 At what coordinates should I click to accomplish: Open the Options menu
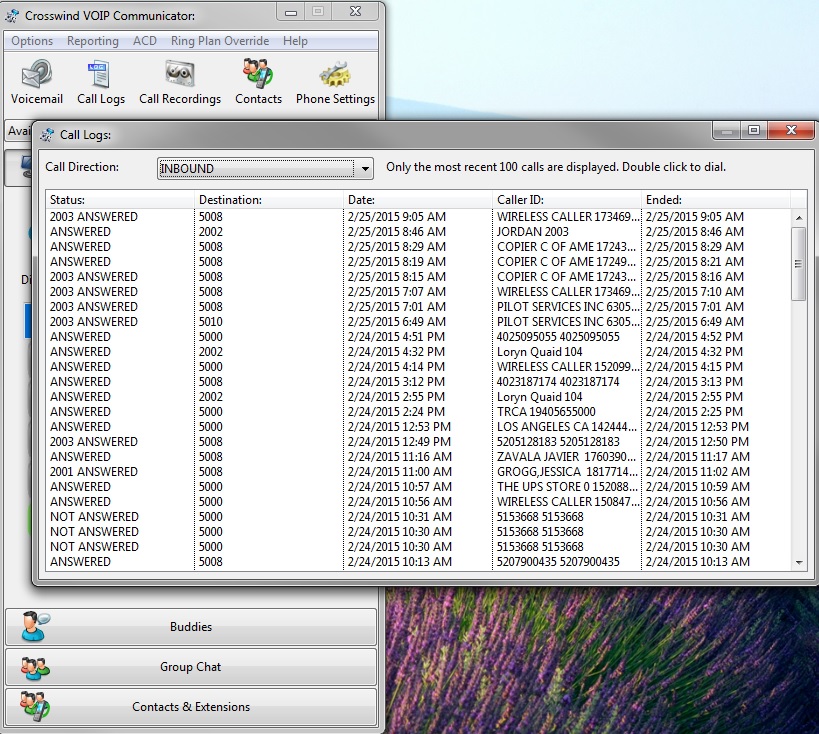click(x=33, y=41)
